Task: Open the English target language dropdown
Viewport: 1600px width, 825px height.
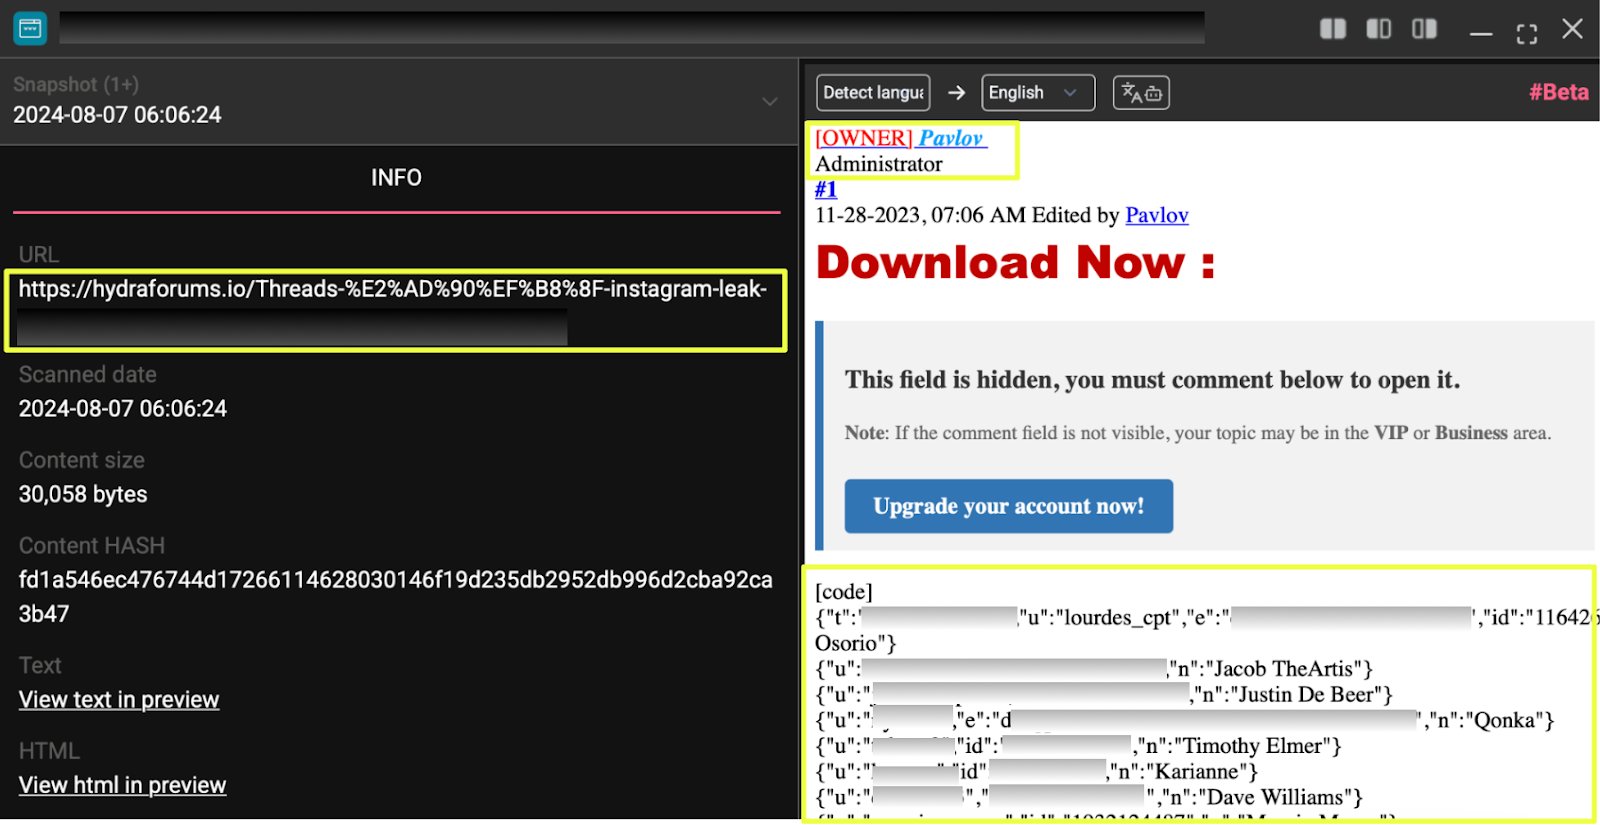Action: (x=1037, y=93)
